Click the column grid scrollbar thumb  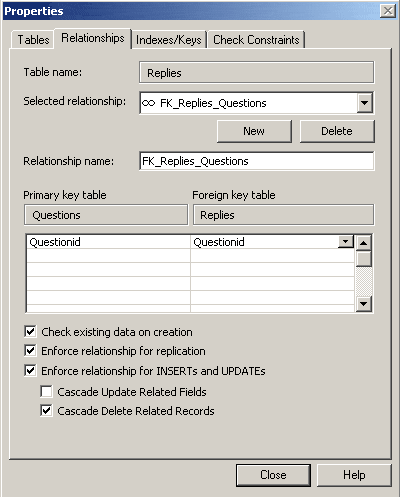(x=364, y=259)
